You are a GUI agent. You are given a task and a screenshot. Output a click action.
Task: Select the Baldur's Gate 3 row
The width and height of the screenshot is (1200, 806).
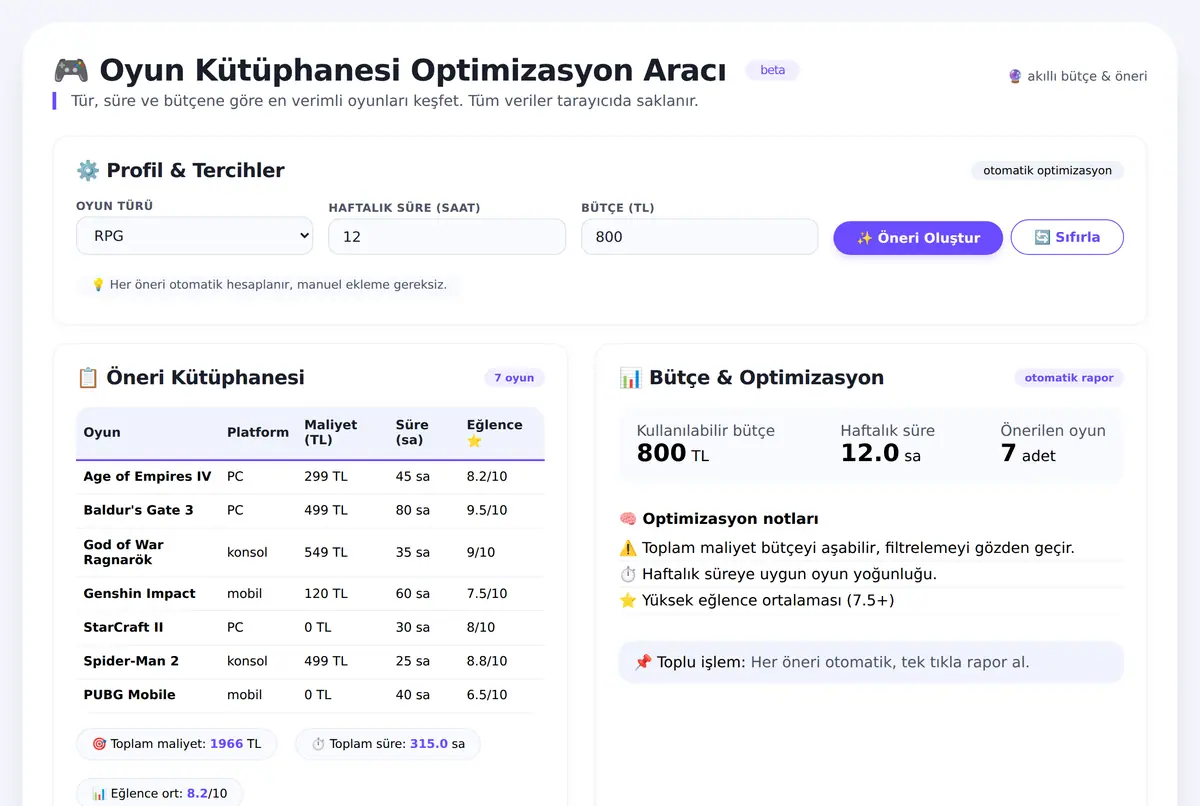coord(310,511)
